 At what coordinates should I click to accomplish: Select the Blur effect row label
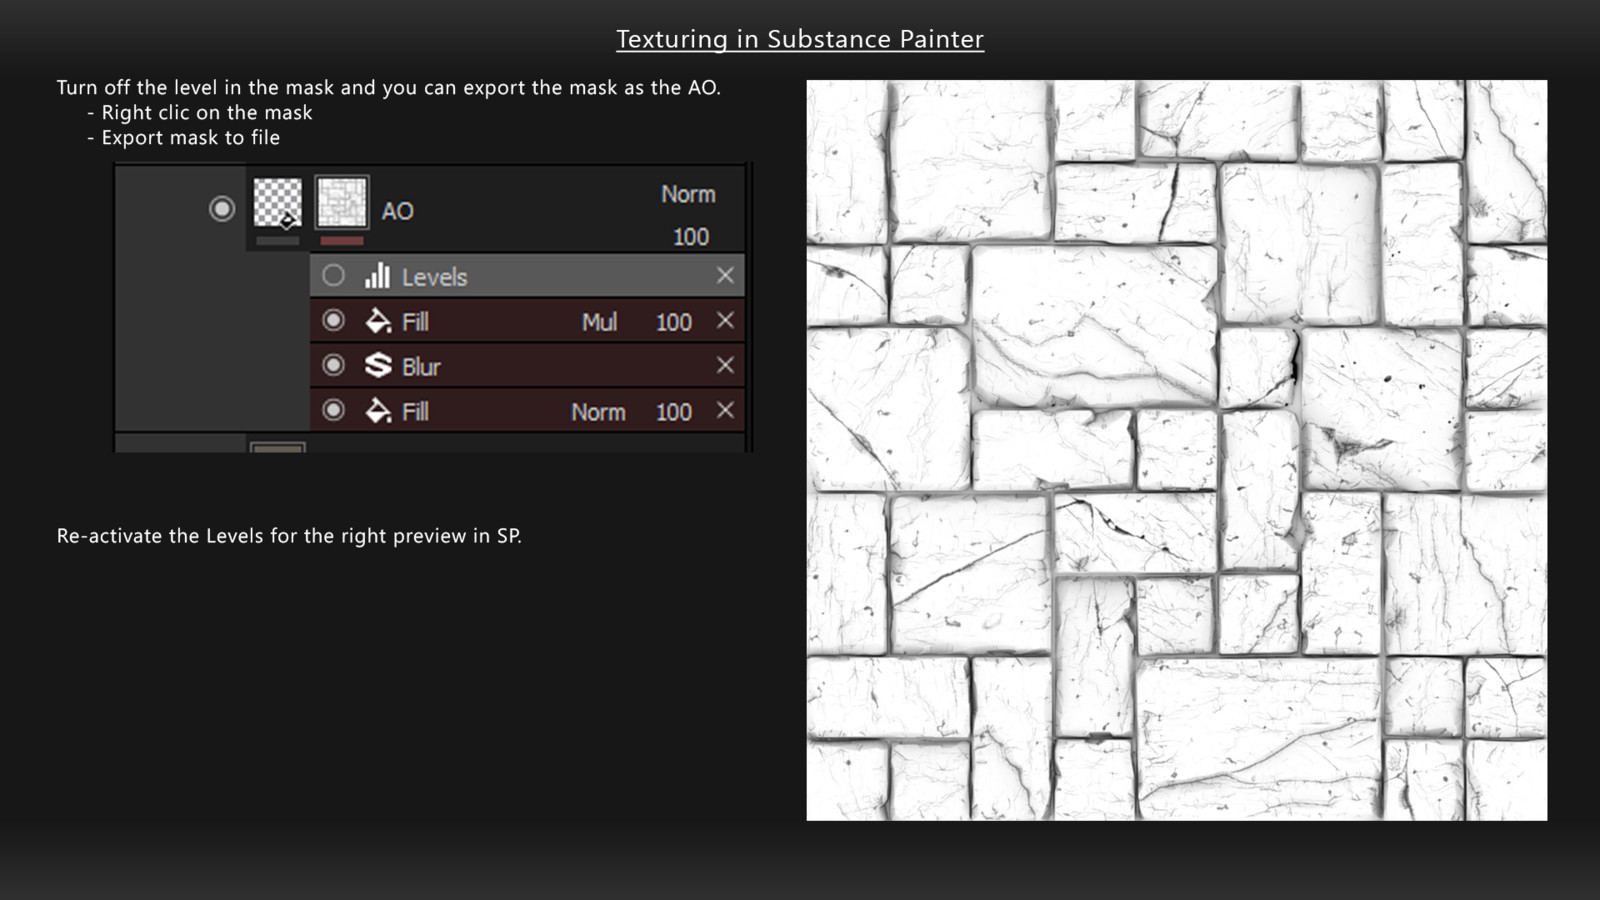point(421,367)
